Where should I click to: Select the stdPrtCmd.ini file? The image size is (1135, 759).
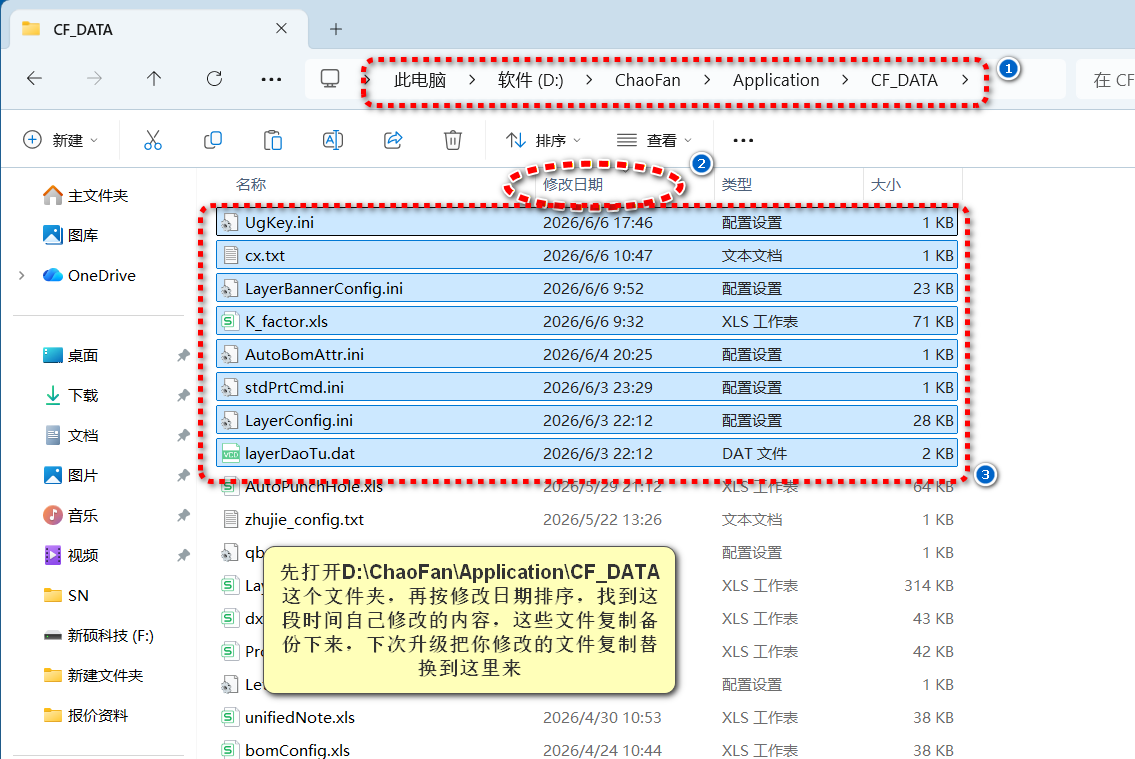click(x=586, y=387)
